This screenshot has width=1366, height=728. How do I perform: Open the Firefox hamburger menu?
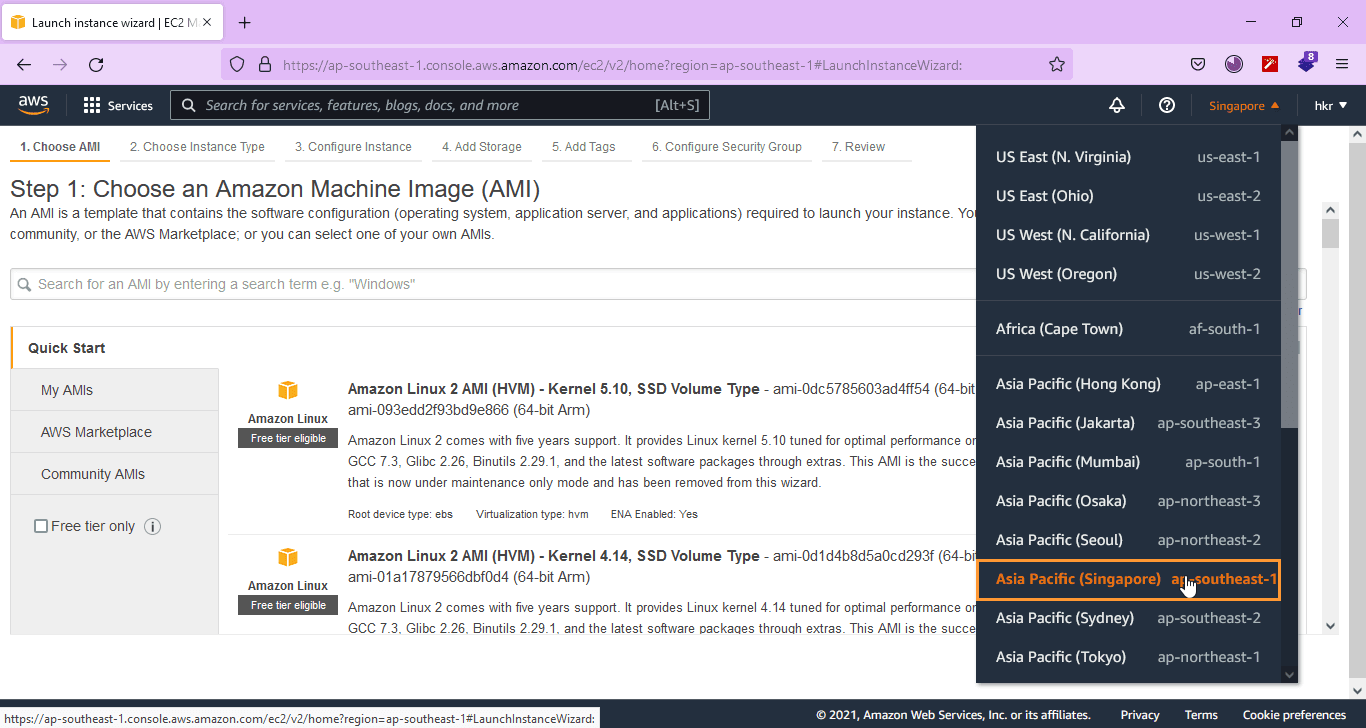click(1342, 64)
